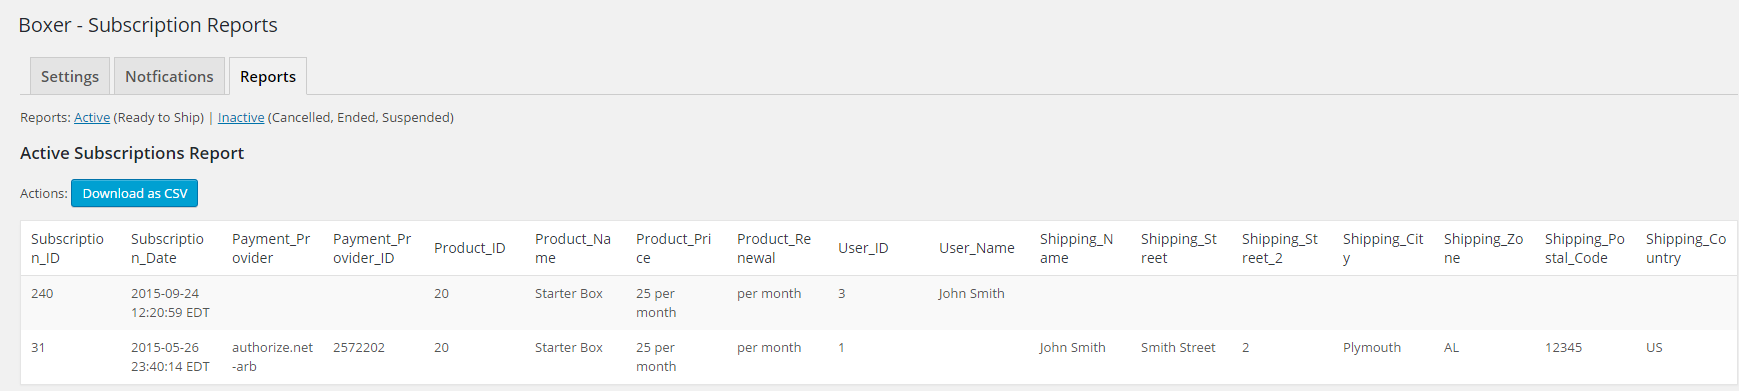Click the Shipping_Postal_Code column header
Viewport: 1739px width, 391px height.
coord(1585,248)
